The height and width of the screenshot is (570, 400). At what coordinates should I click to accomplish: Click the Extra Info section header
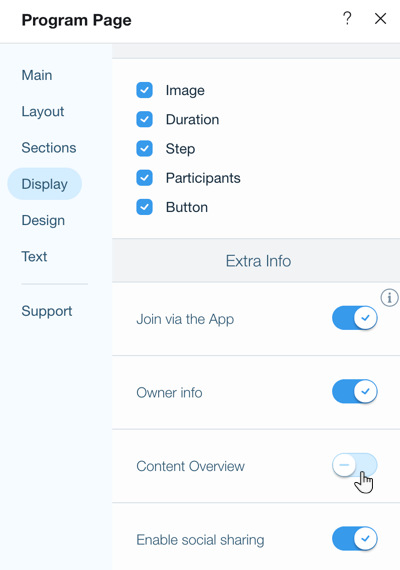pyautogui.click(x=256, y=261)
